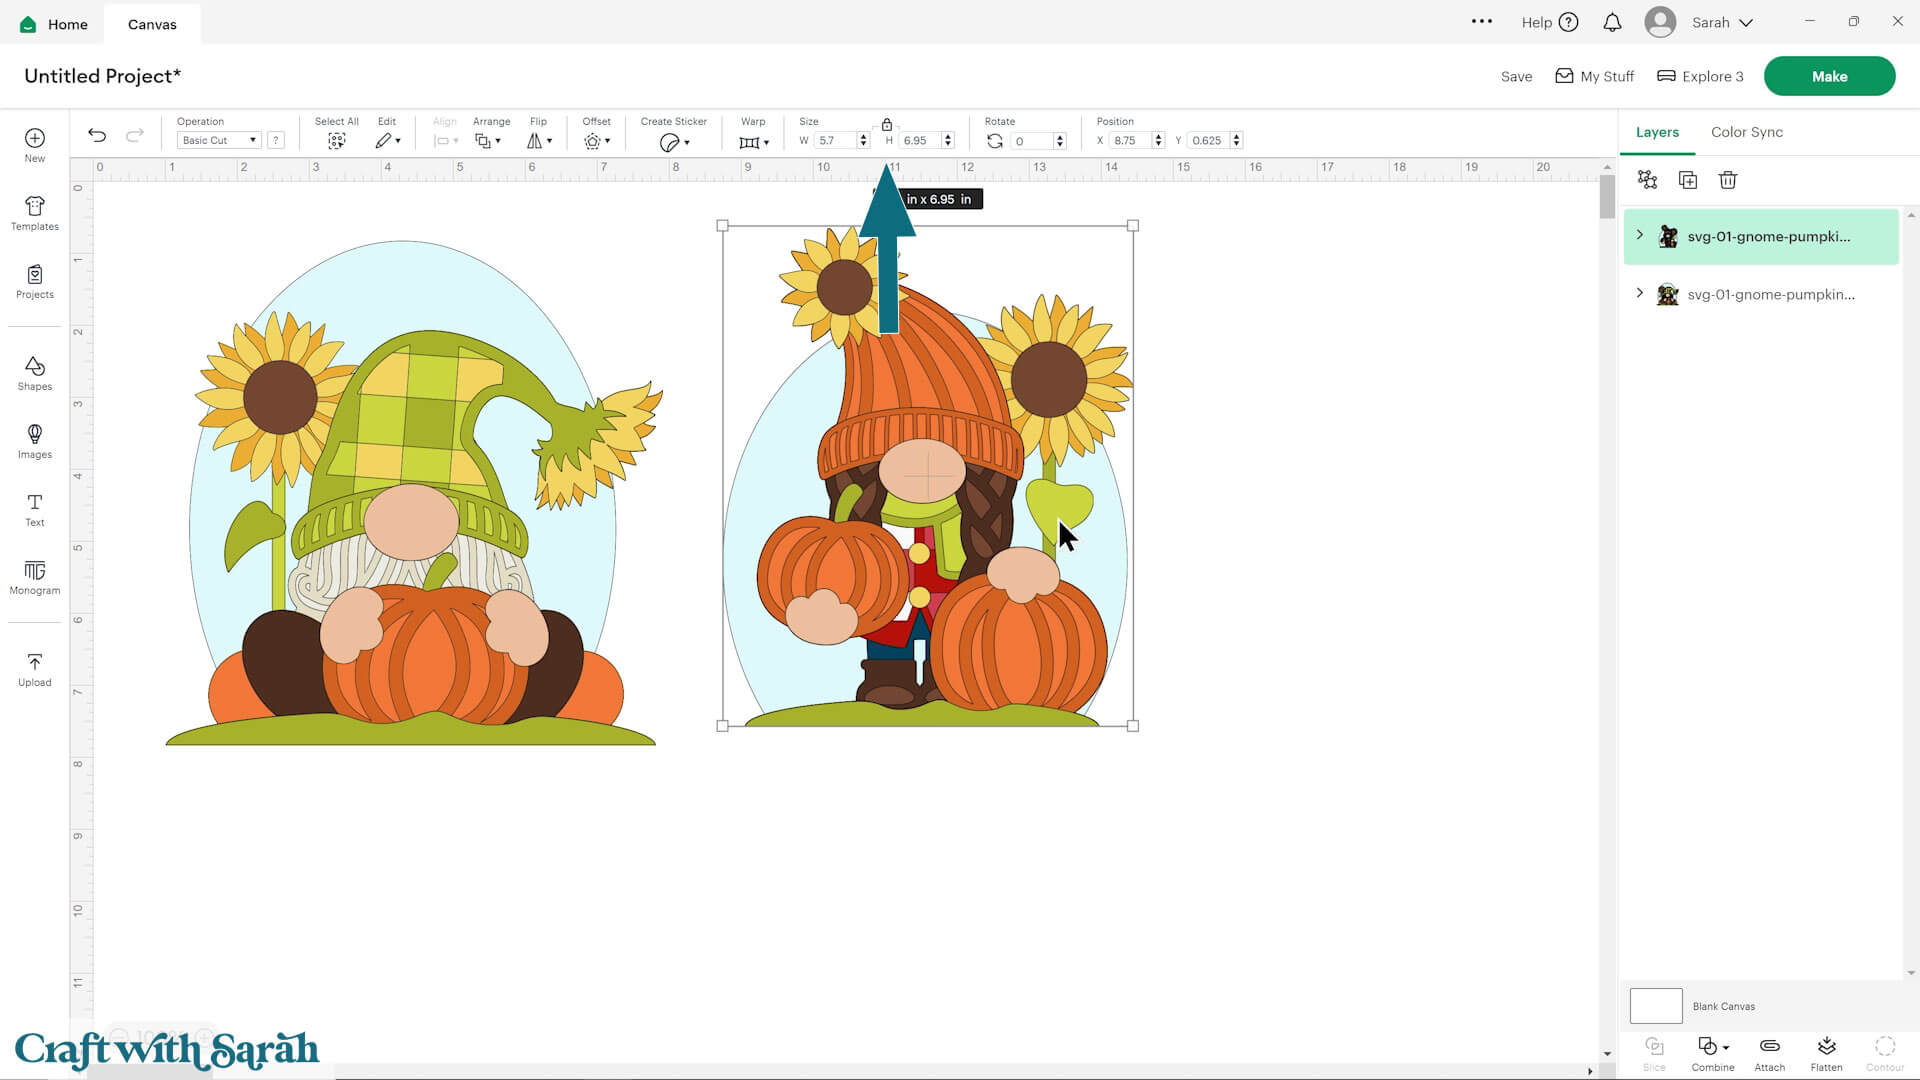1920x1080 pixels.
Task: Switch to the Home tab
Action: (x=52, y=23)
